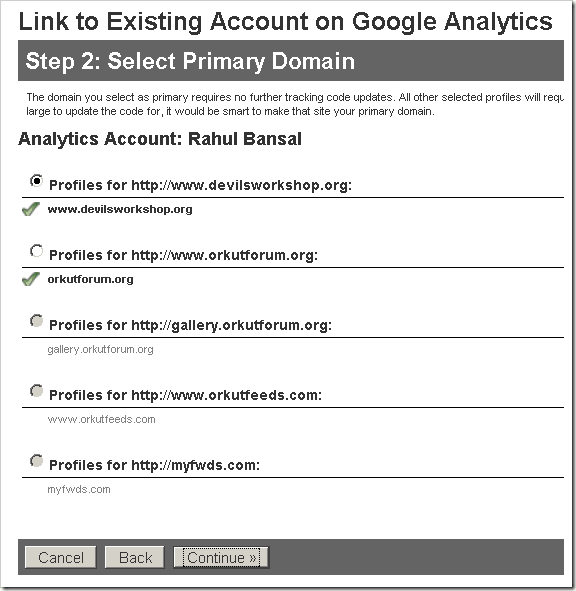Choose the gallery.orkutforum.org profiles radio button
Viewport: 576px width, 591px height.
coord(37,321)
